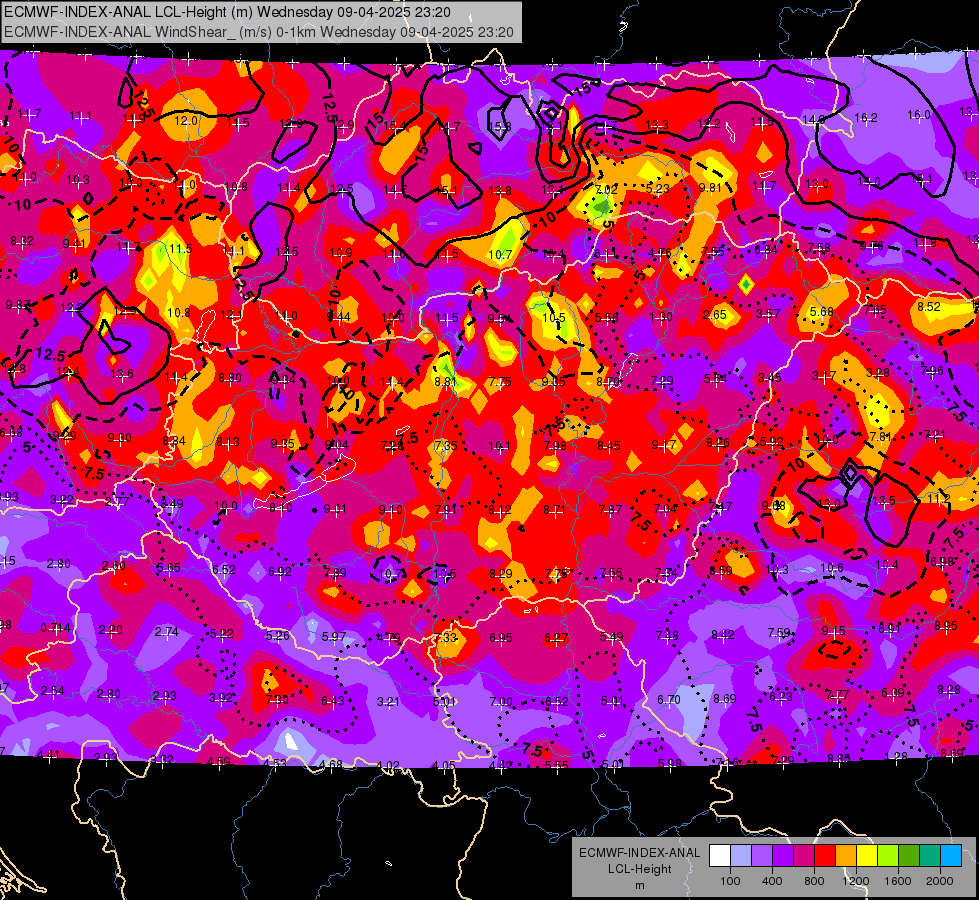The height and width of the screenshot is (900, 979).
Task: Click the 16.0 wind shear value
Action: 918,114
